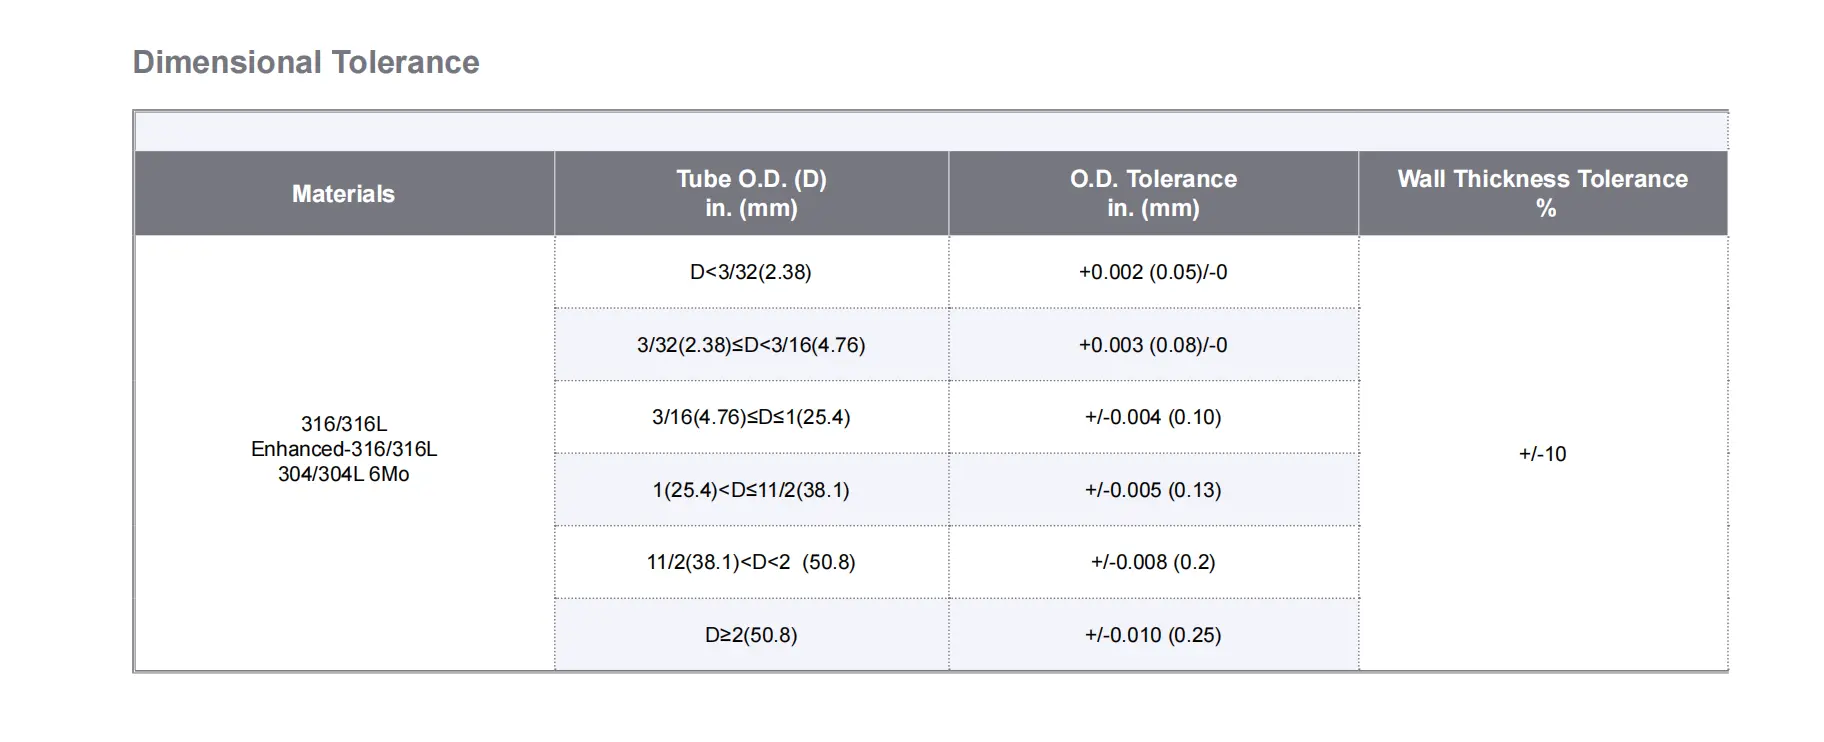Click the D<3/32(2.38) cell
Viewport: 1824px width, 742px height.
point(751,272)
